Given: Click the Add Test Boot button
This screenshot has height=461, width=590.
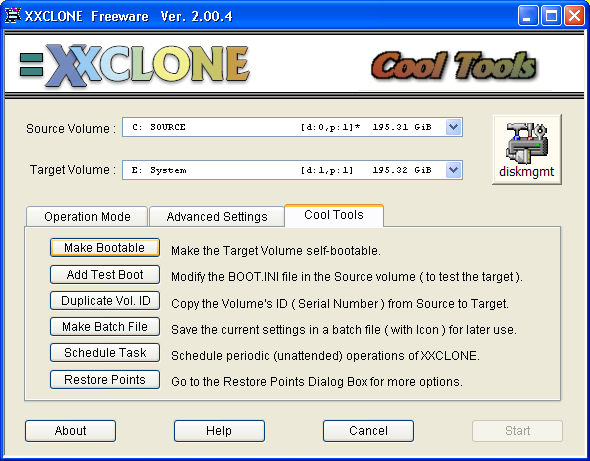Looking at the screenshot, I should [105, 275].
